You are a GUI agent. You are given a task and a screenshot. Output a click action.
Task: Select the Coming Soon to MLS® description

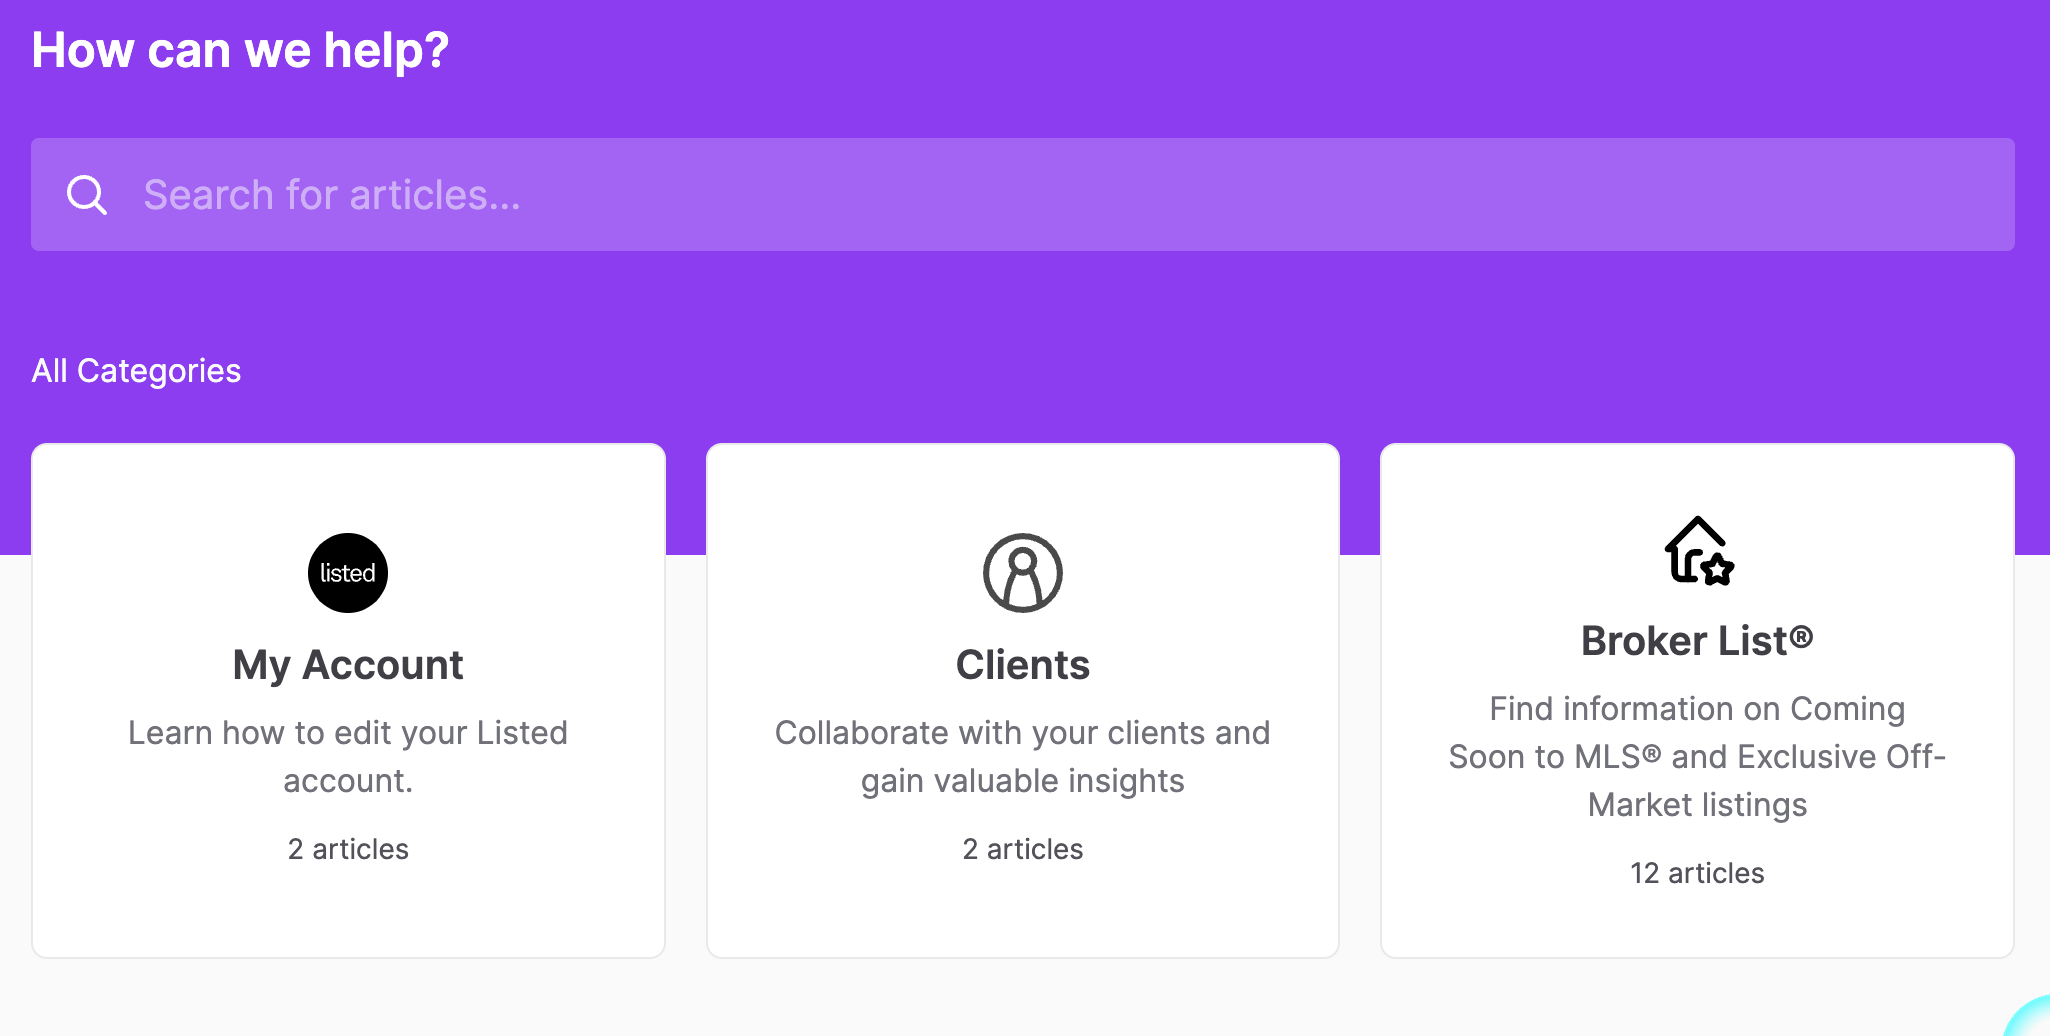pyautogui.click(x=1698, y=757)
